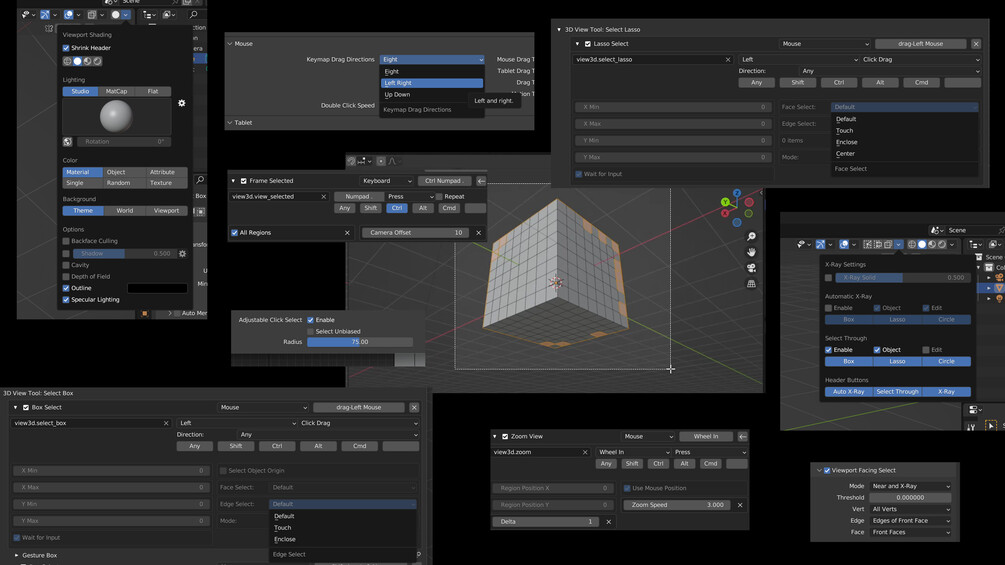Open X-Ray settings arrow in right header
Screen dimensions: 1005x565
pos(899,245)
